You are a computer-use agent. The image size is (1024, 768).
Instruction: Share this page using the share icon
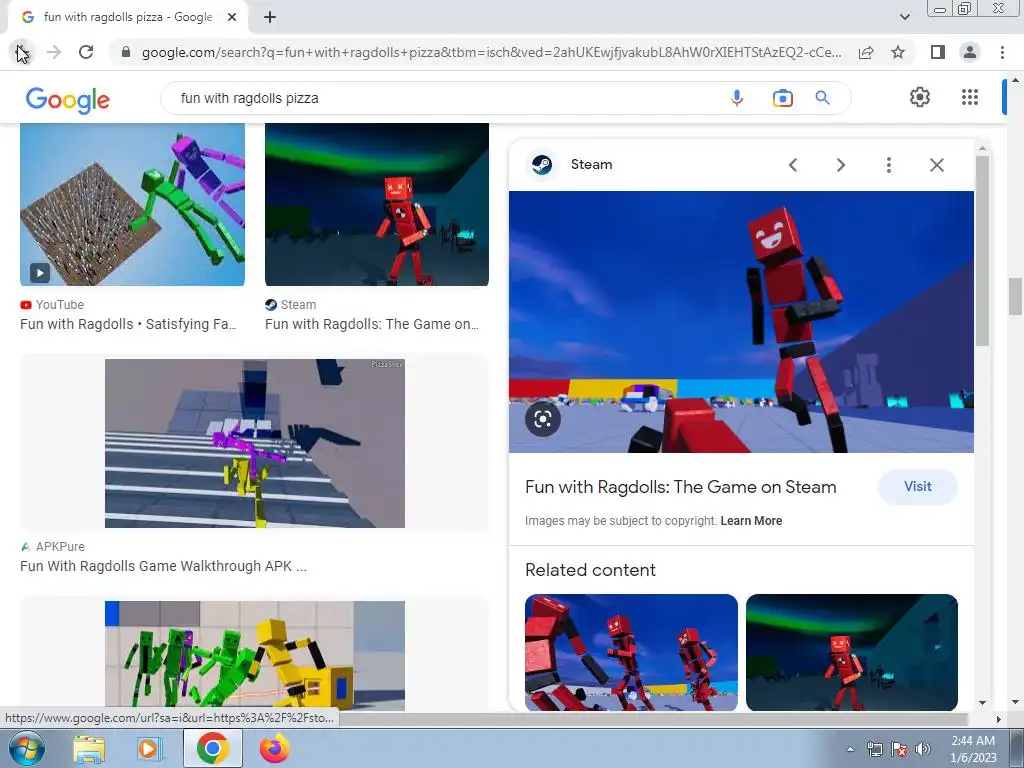866,52
